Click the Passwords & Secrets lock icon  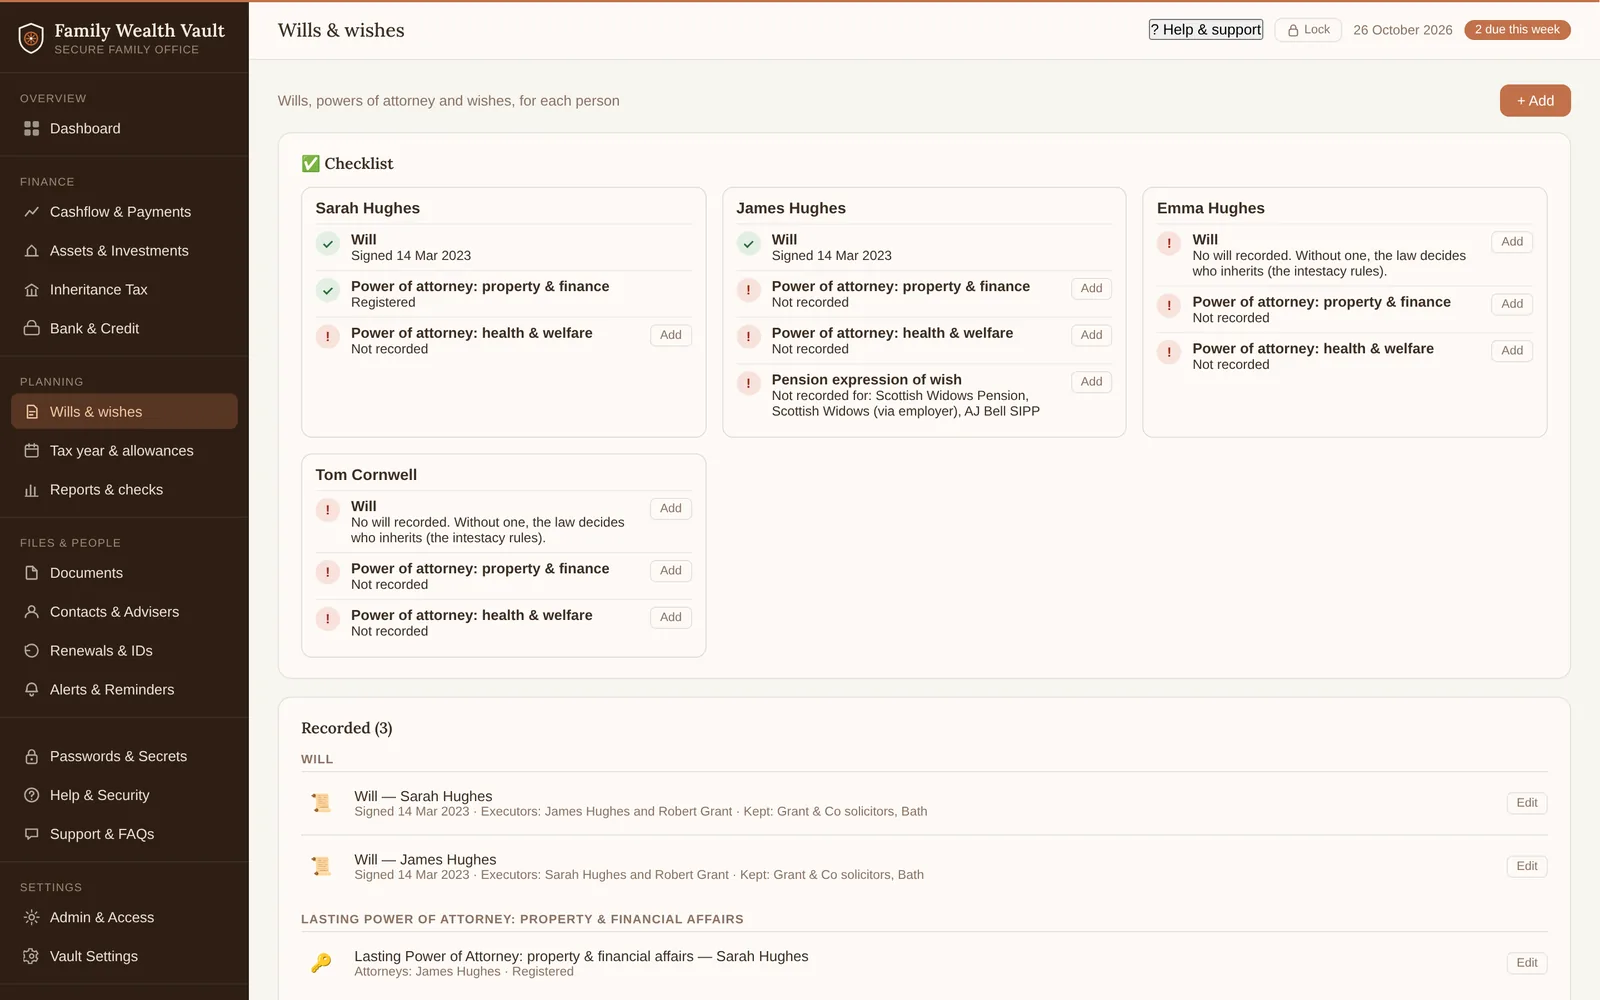(32, 757)
